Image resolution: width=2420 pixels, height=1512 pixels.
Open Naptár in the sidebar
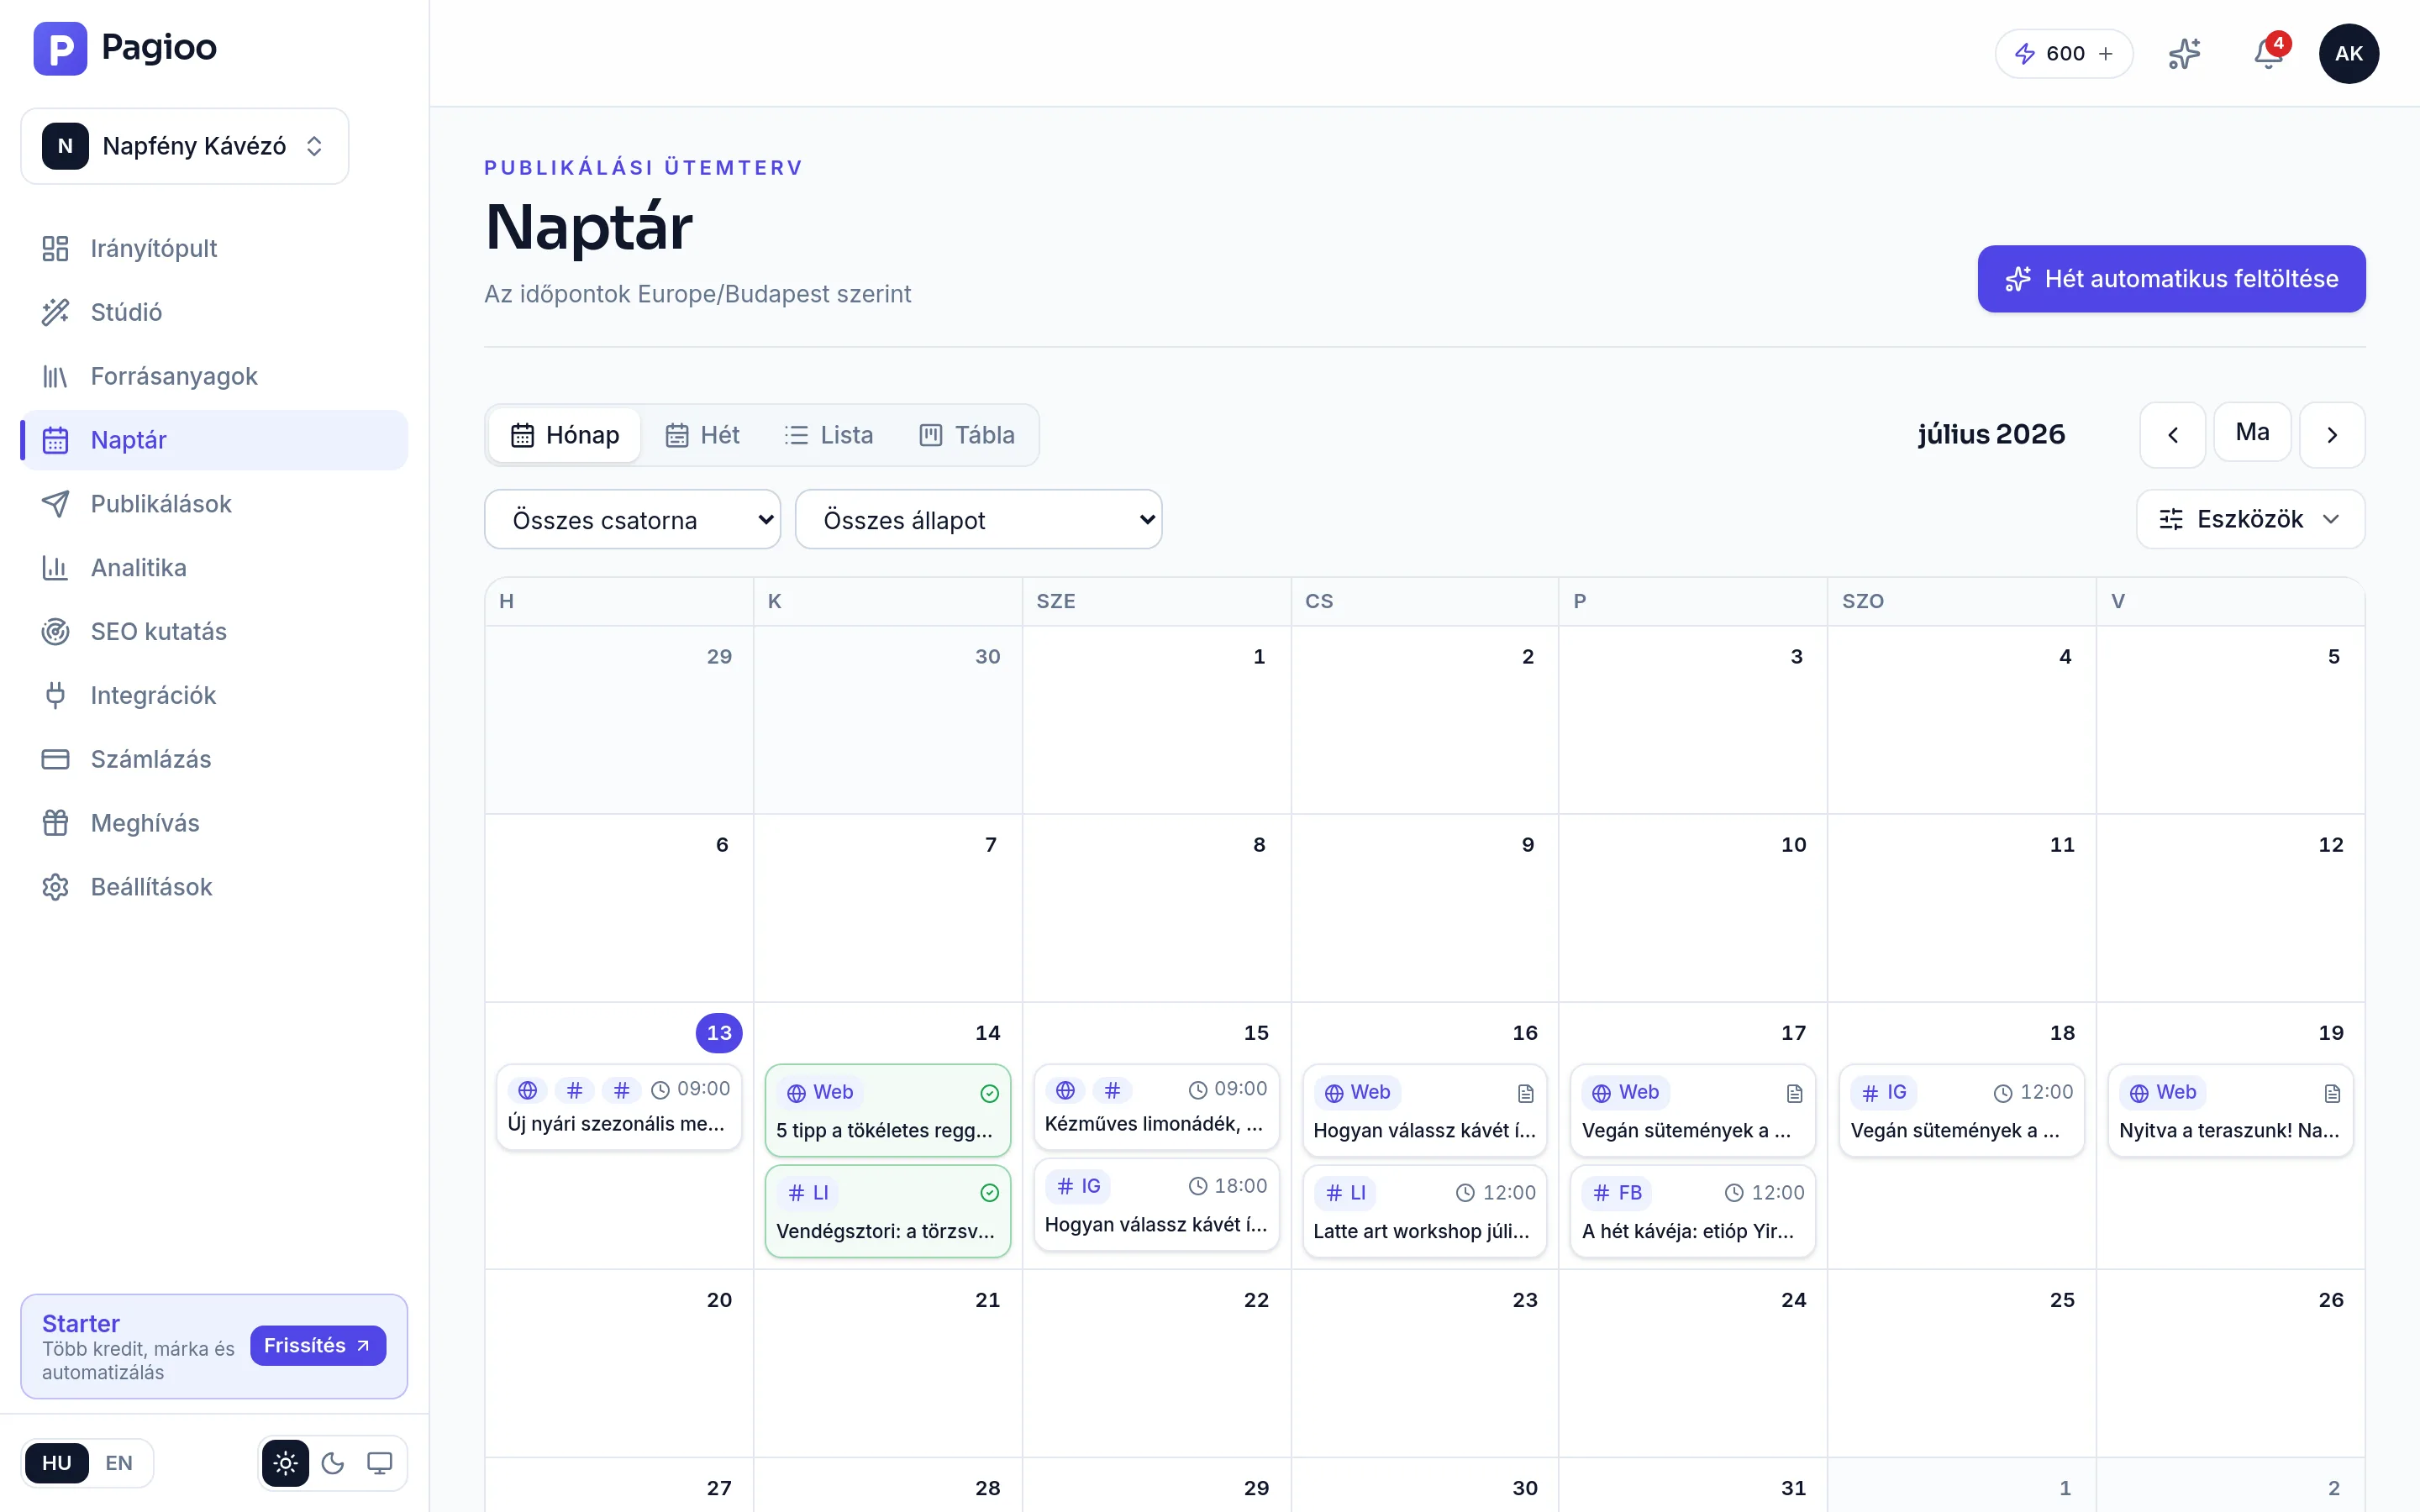click(x=214, y=440)
